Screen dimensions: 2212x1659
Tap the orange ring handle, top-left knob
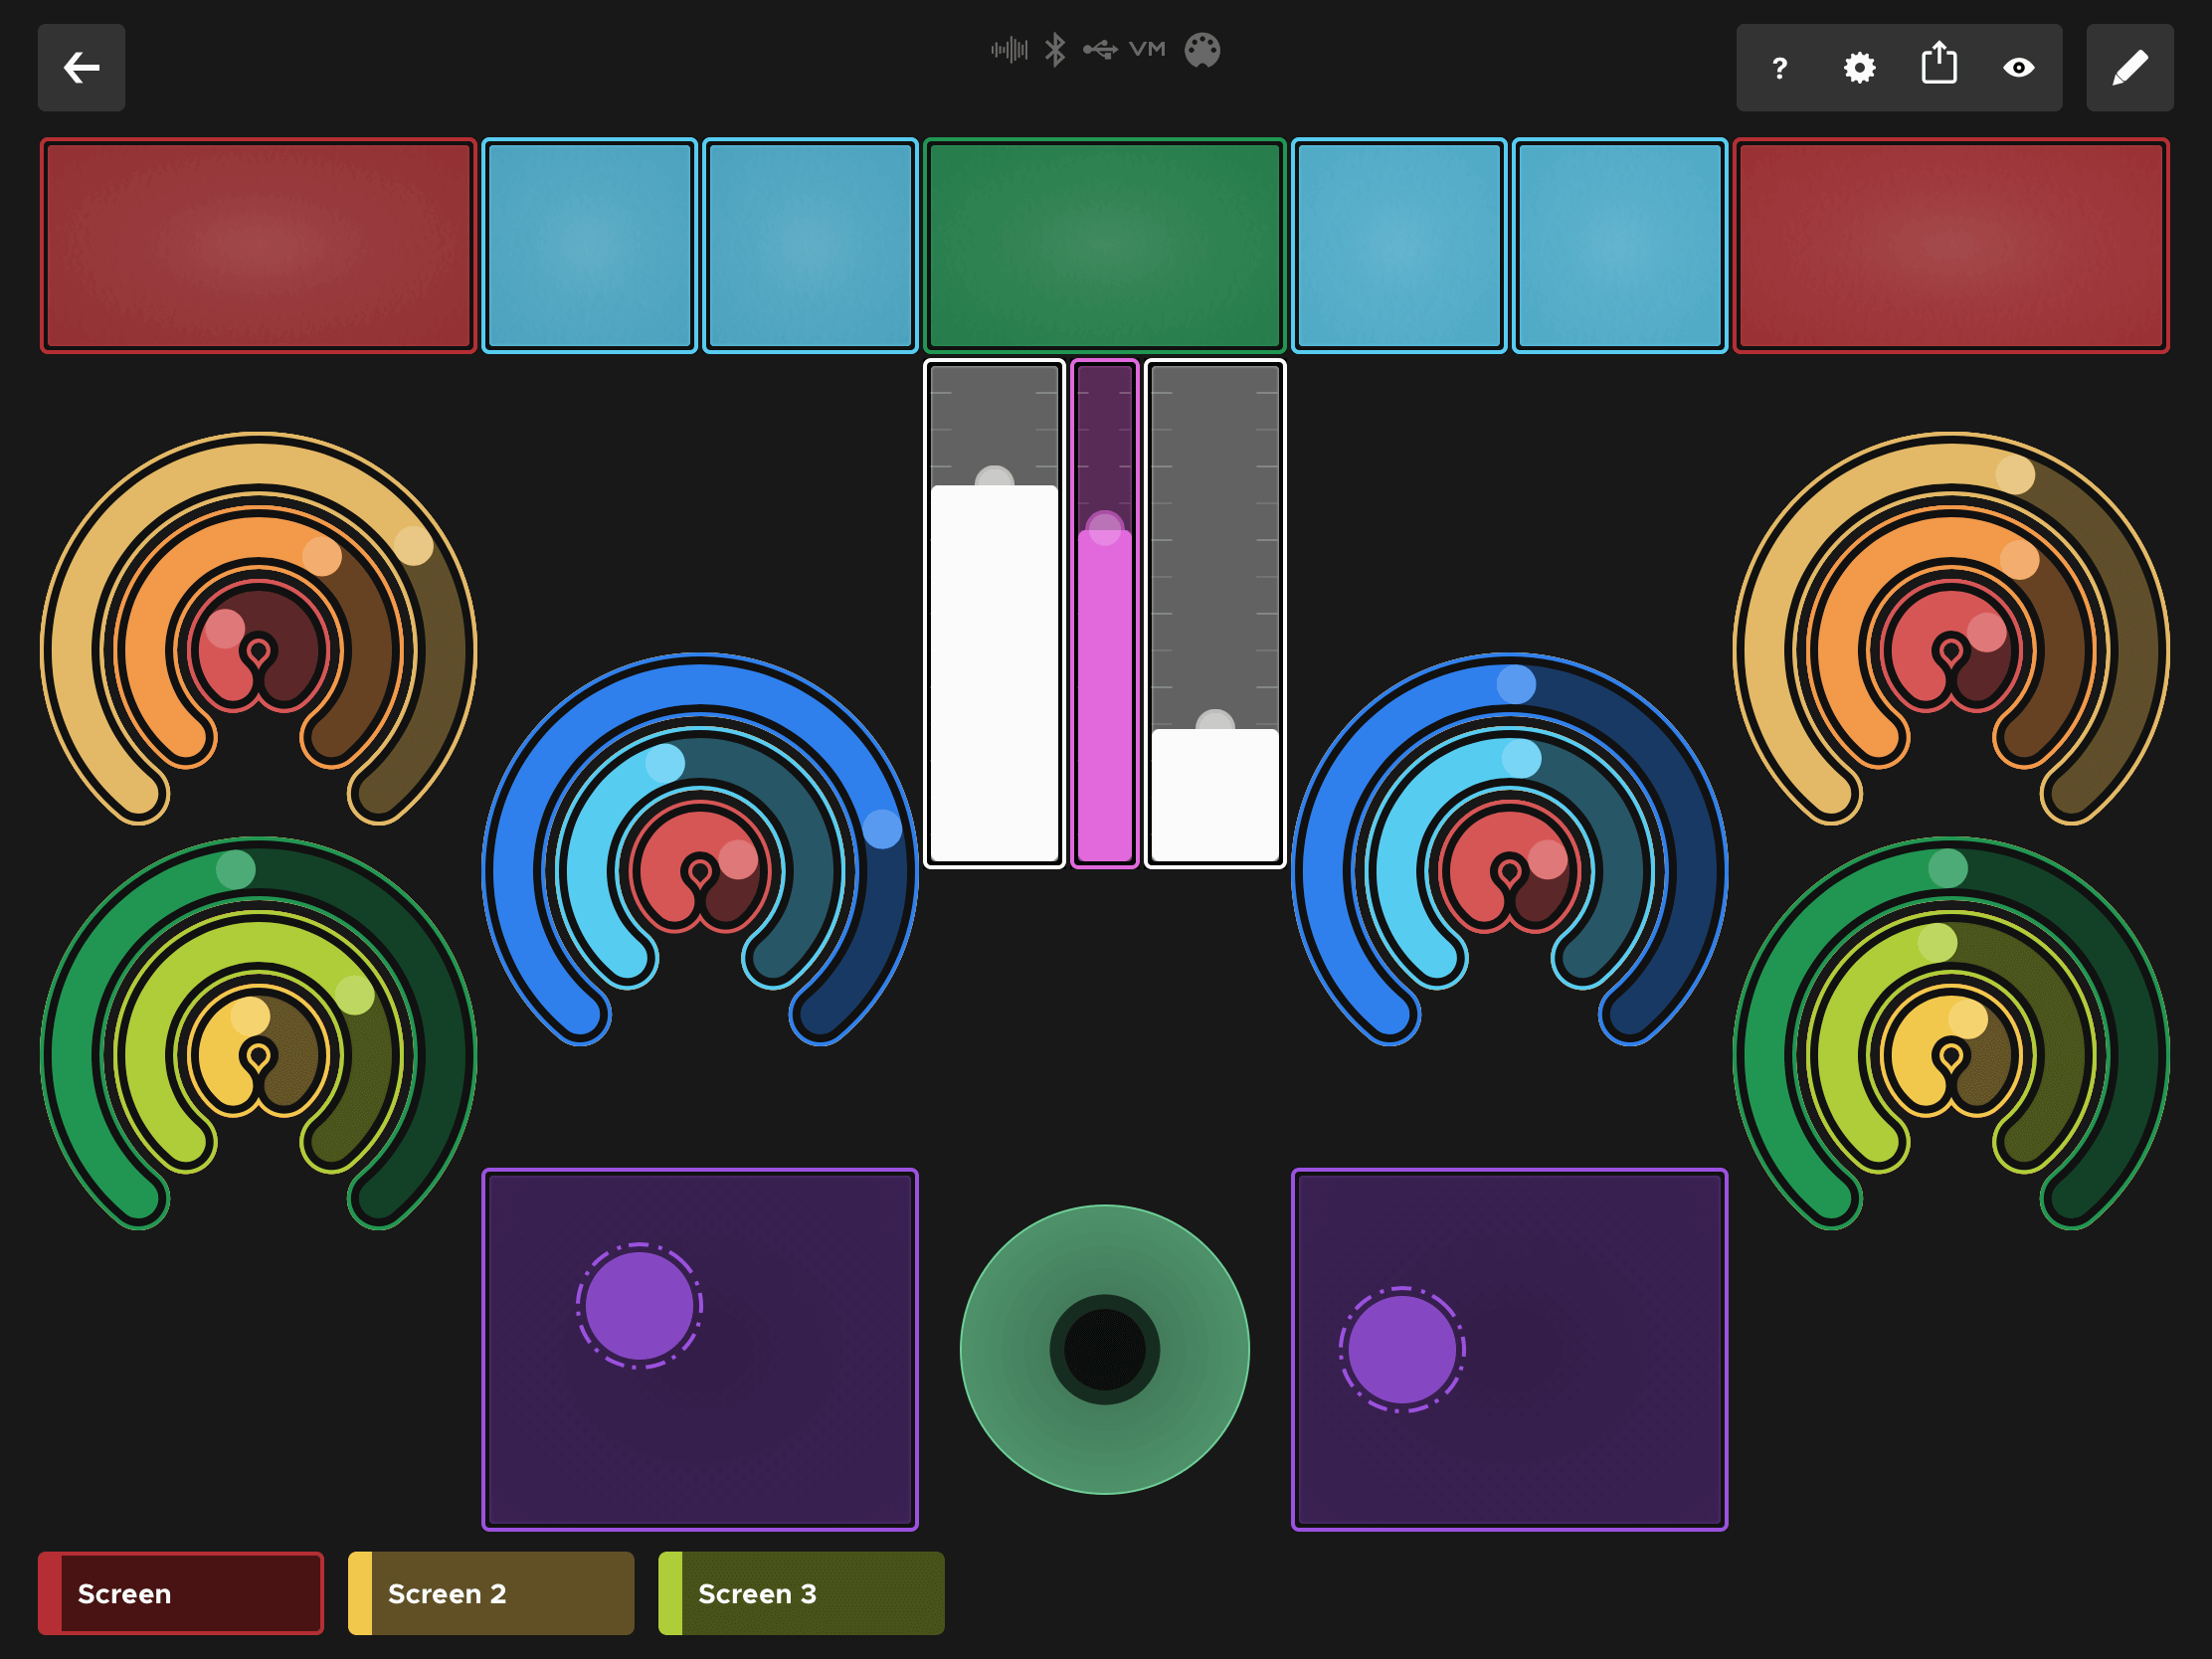point(322,556)
